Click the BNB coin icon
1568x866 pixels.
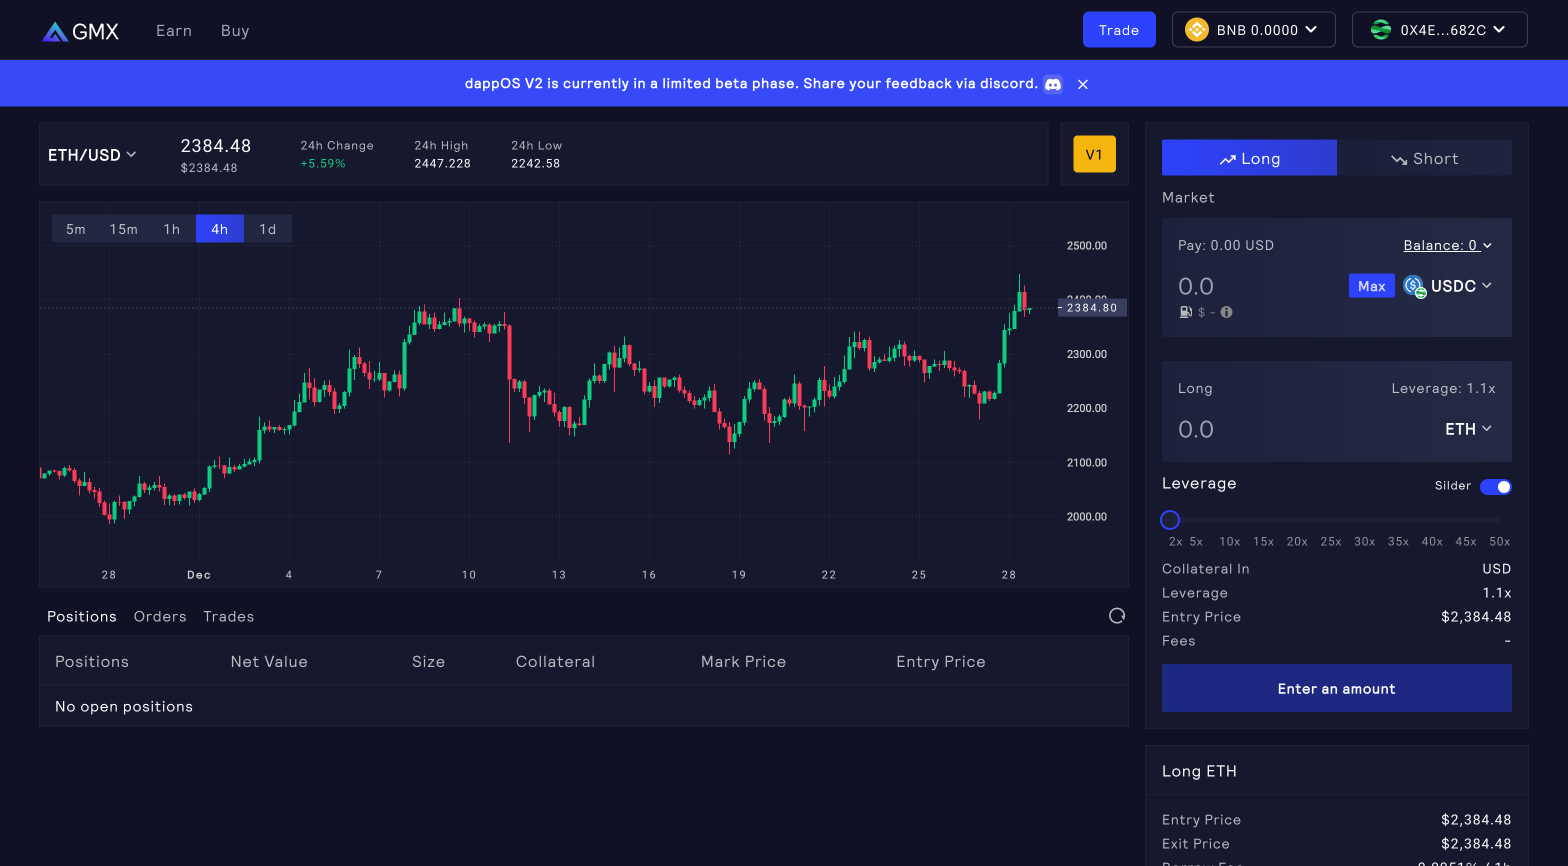click(1196, 30)
